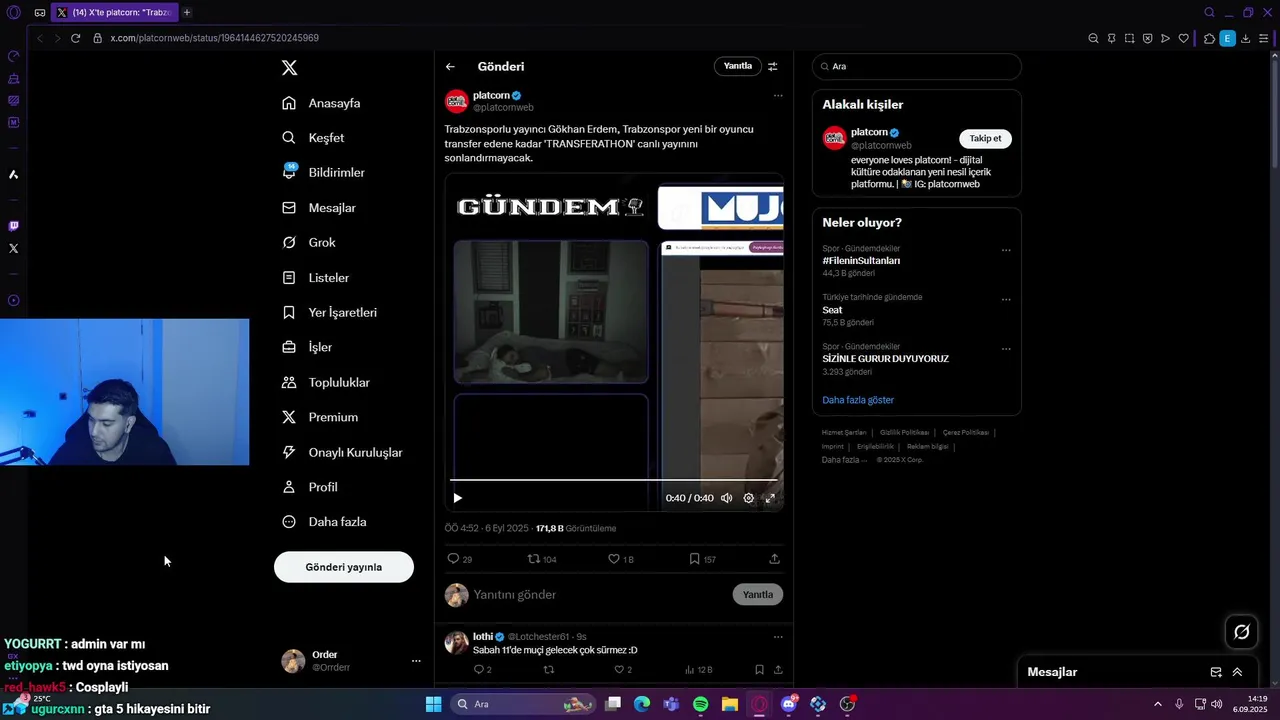The width and height of the screenshot is (1280, 720).
Task: Open more options for #FileninSultanları trend
Action: pyautogui.click(x=1006, y=251)
